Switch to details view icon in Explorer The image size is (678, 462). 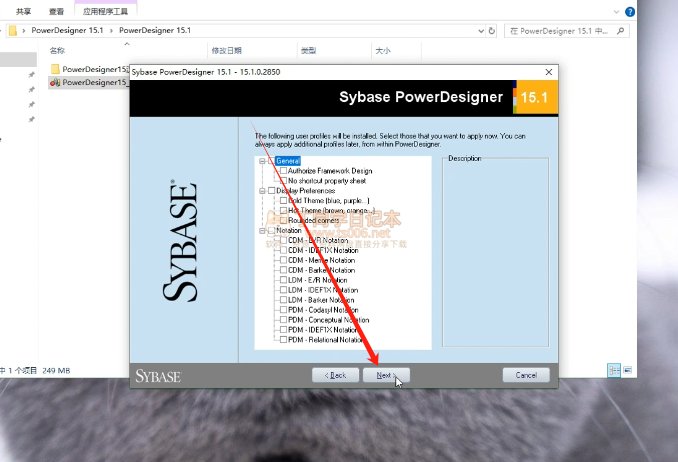(x=613, y=370)
